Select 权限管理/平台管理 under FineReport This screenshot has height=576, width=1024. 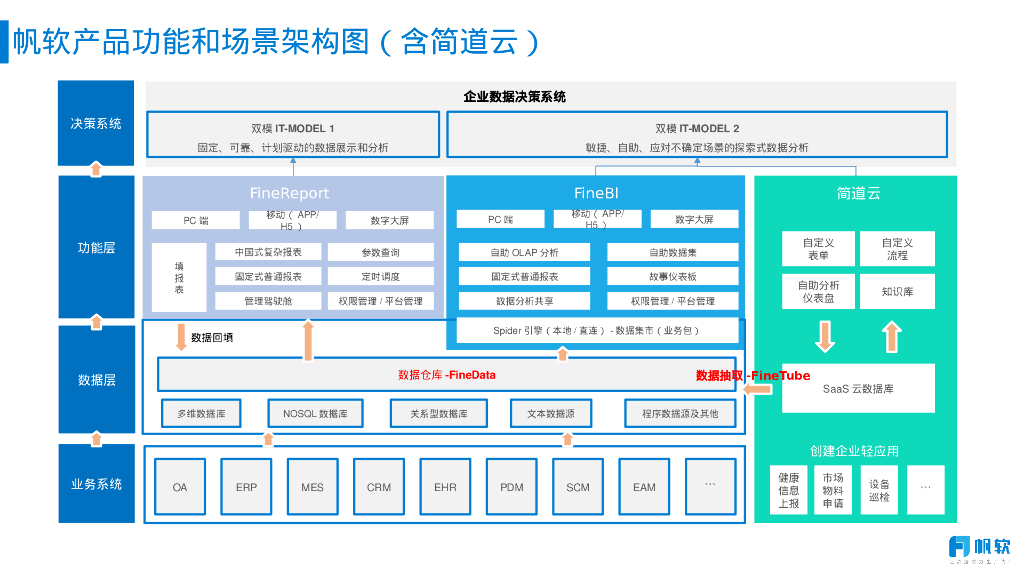381,301
